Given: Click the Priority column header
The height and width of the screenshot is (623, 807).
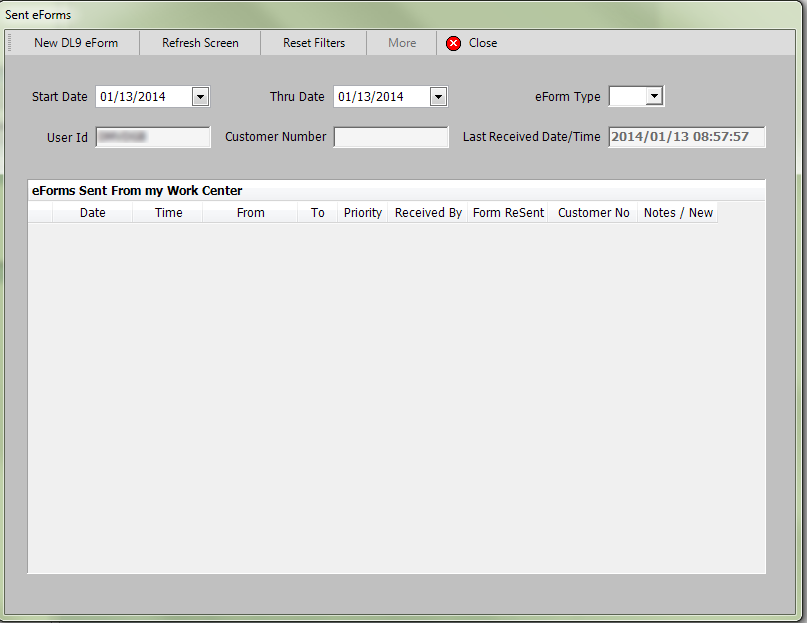Looking at the screenshot, I should (x=362, y=212).
